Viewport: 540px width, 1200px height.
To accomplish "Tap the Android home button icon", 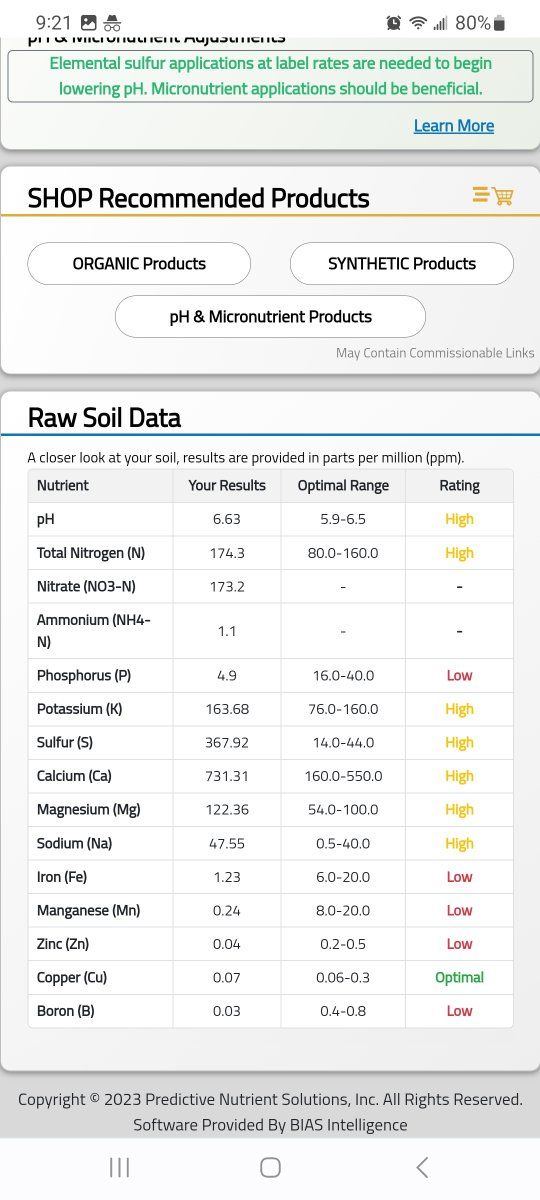I will pyautogui.click(x=270, y=1167).
